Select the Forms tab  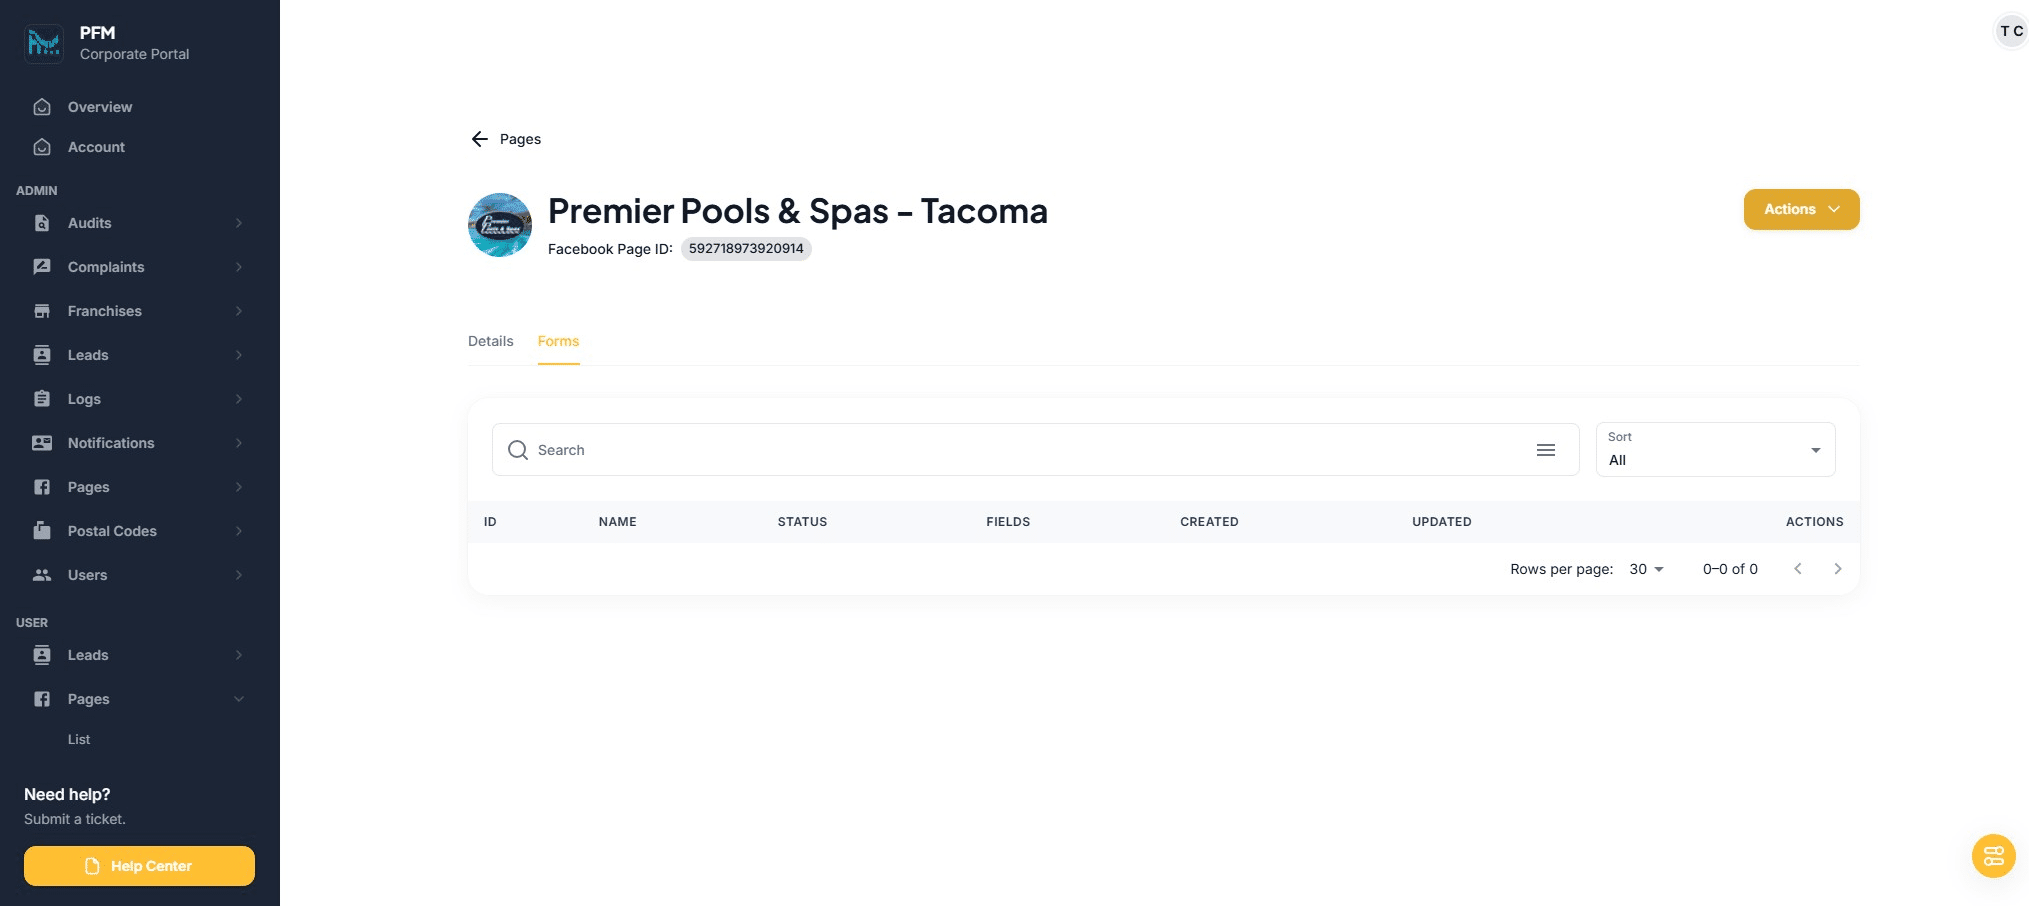click(558, 341)
